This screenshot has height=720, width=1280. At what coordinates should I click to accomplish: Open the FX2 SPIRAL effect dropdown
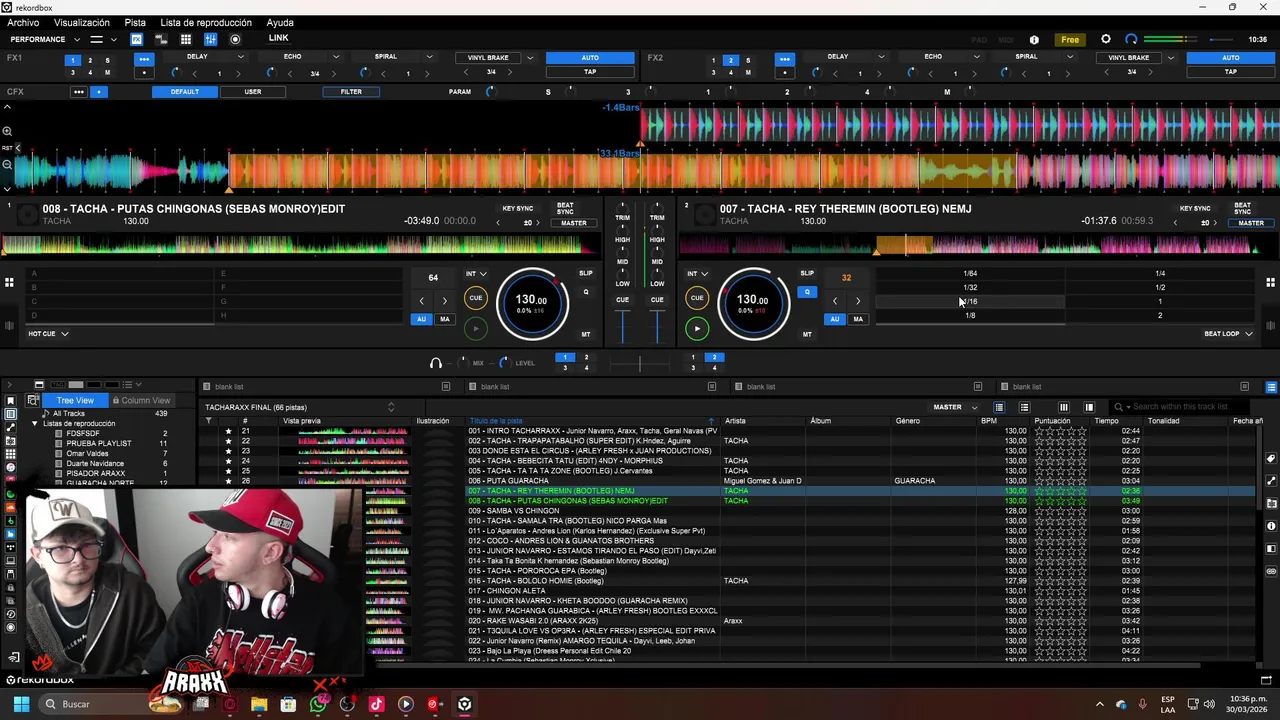click(x=1069, y=57)
